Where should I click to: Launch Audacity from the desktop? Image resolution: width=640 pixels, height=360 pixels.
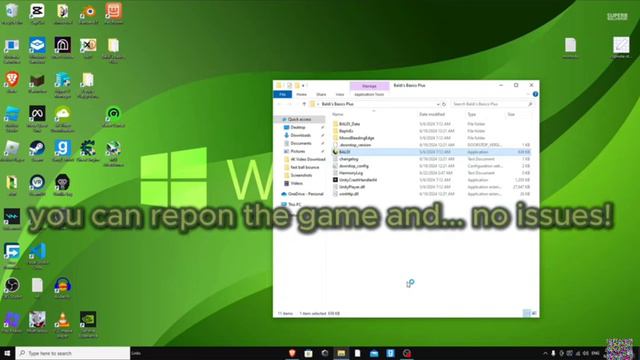[x=62, y=288]
